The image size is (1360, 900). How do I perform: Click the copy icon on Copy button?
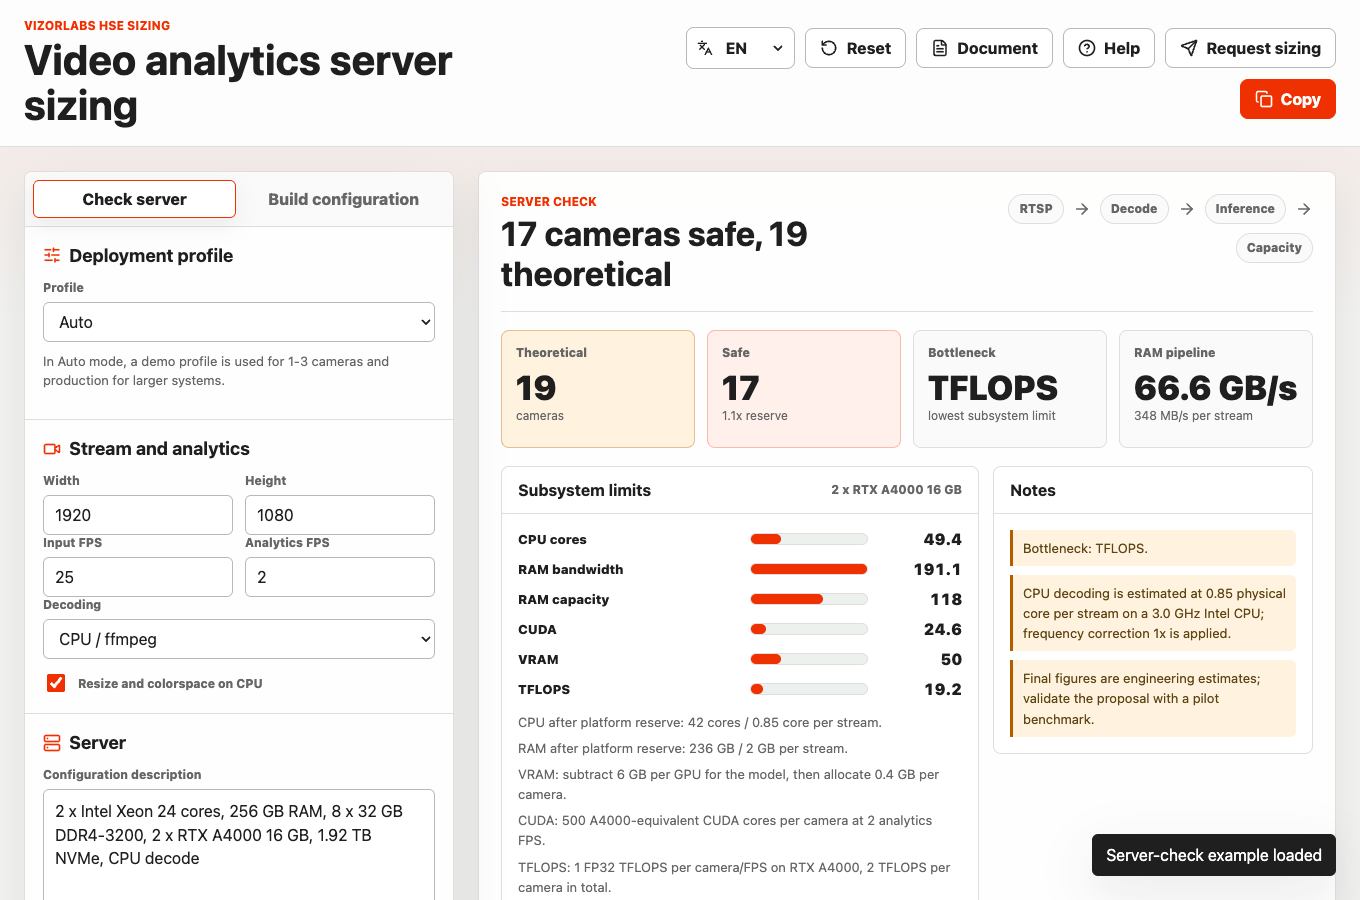point(1264,99)
